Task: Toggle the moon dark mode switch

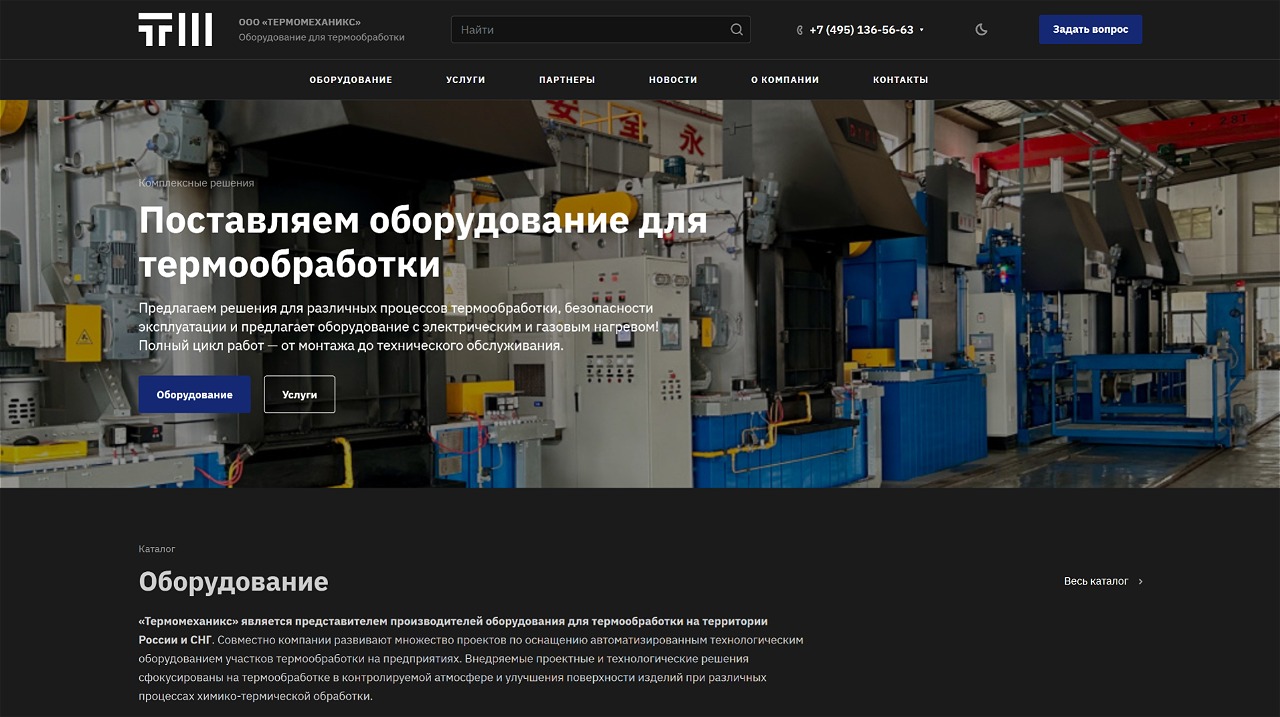Action: point(981,30)
